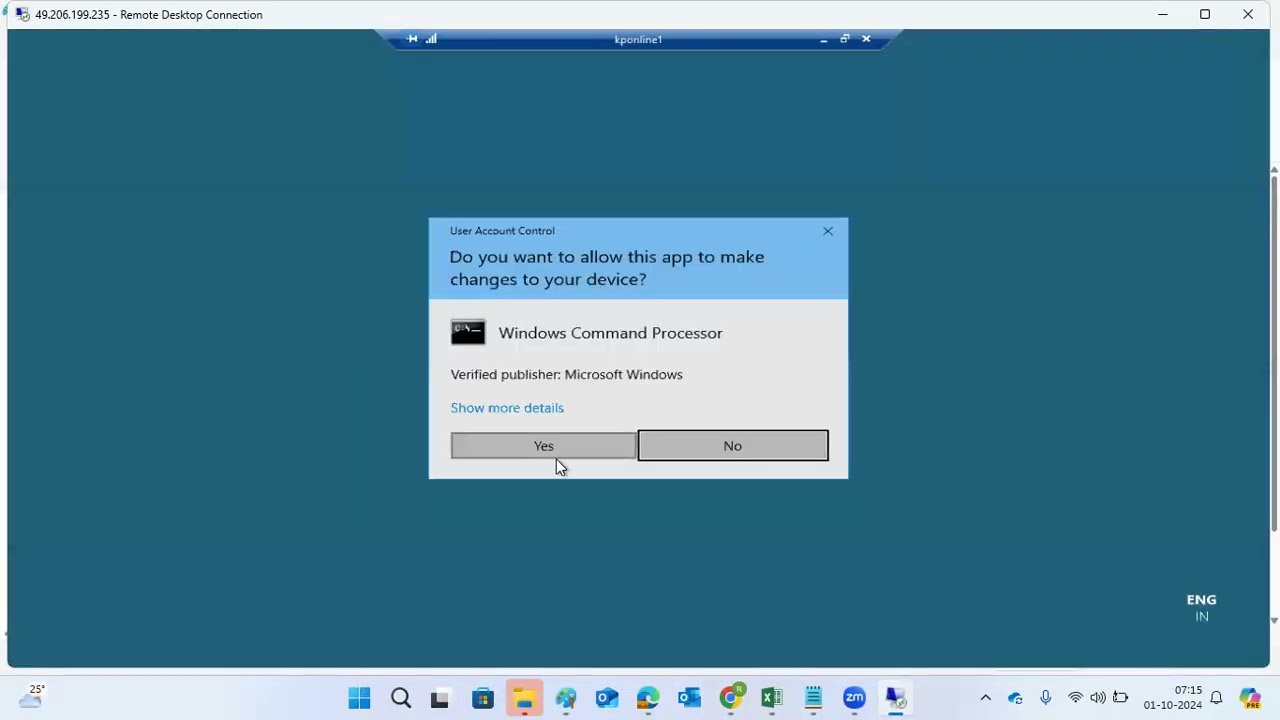Check connection signal strength on connection bar
Viewport: 1280px width, 720px height.
tap(431, 39)
